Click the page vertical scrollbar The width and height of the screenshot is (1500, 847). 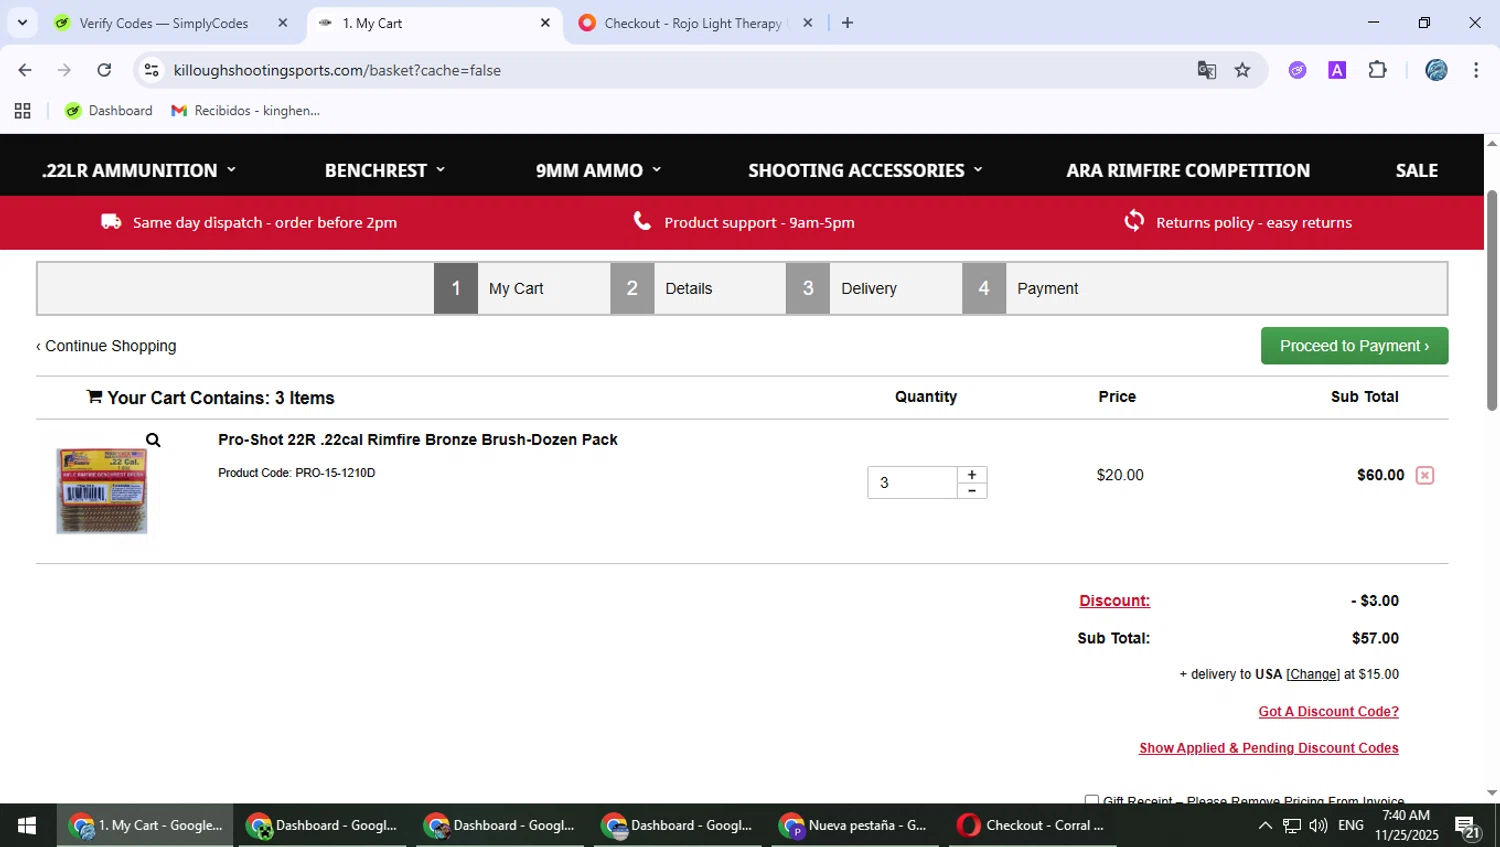coord(1492,300)
